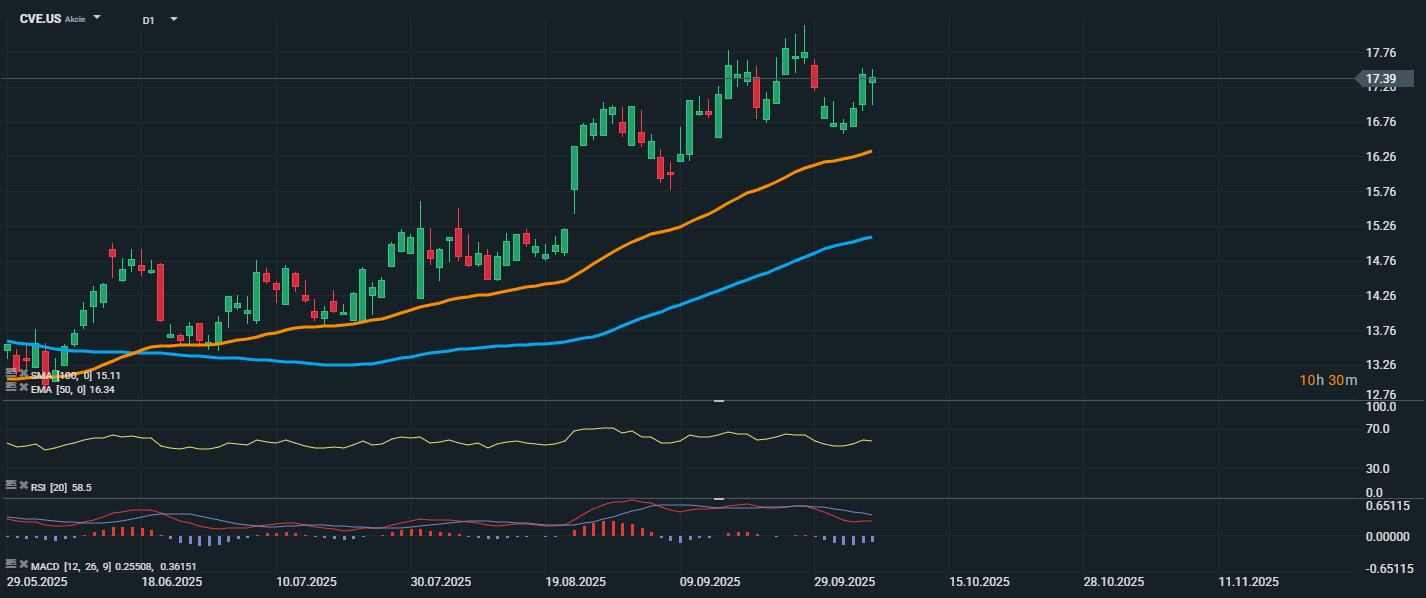Click the 29.09.2025 date on time axis

click(845, 582)
